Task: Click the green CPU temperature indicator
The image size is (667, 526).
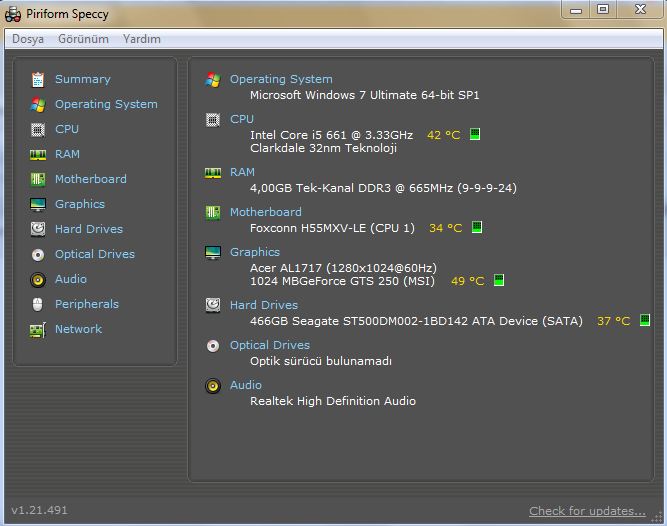Action: (475, 134)
